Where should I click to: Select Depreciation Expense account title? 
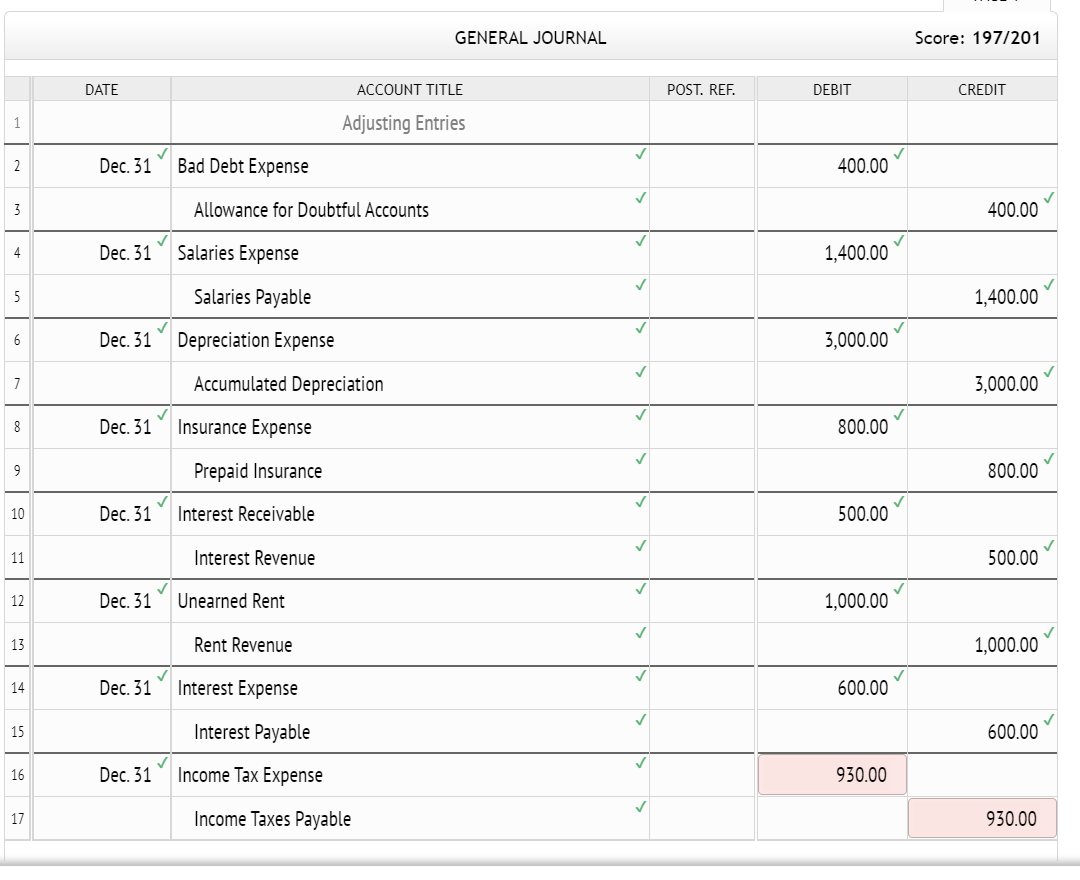click(256, 340)
